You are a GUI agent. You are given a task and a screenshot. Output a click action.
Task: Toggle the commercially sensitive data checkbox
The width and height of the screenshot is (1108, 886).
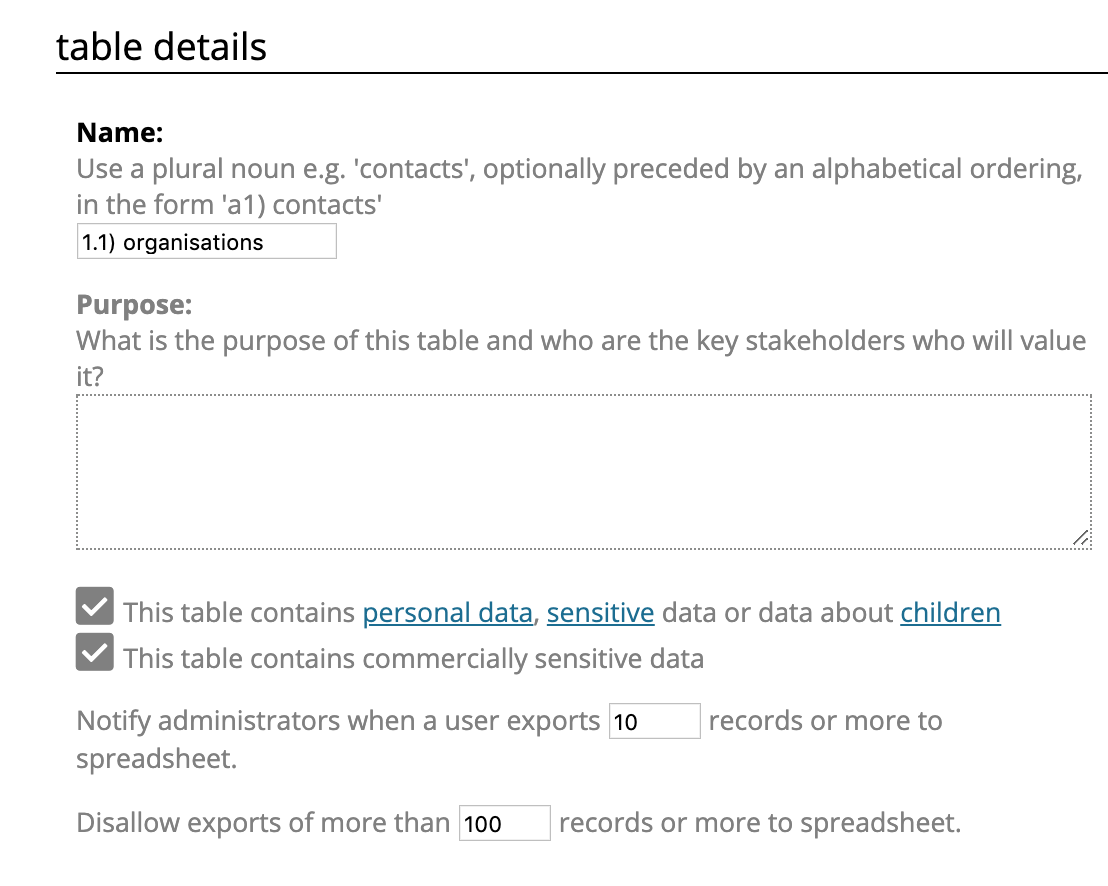point(95,653)
